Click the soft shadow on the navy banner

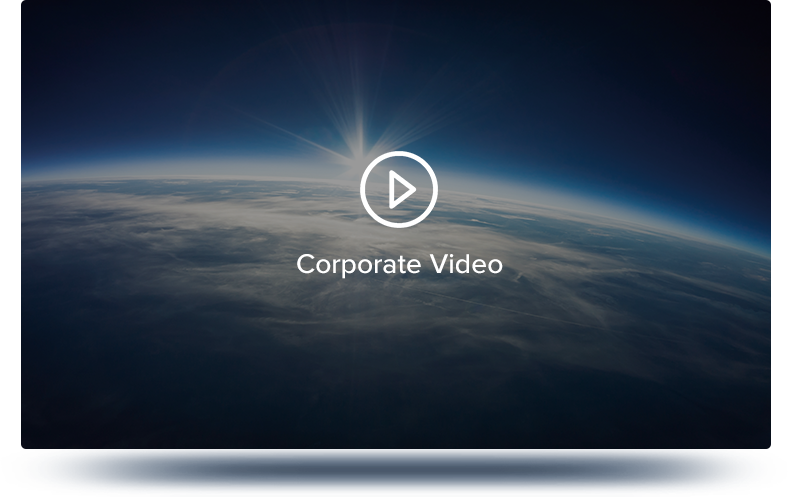click(400, 467)
